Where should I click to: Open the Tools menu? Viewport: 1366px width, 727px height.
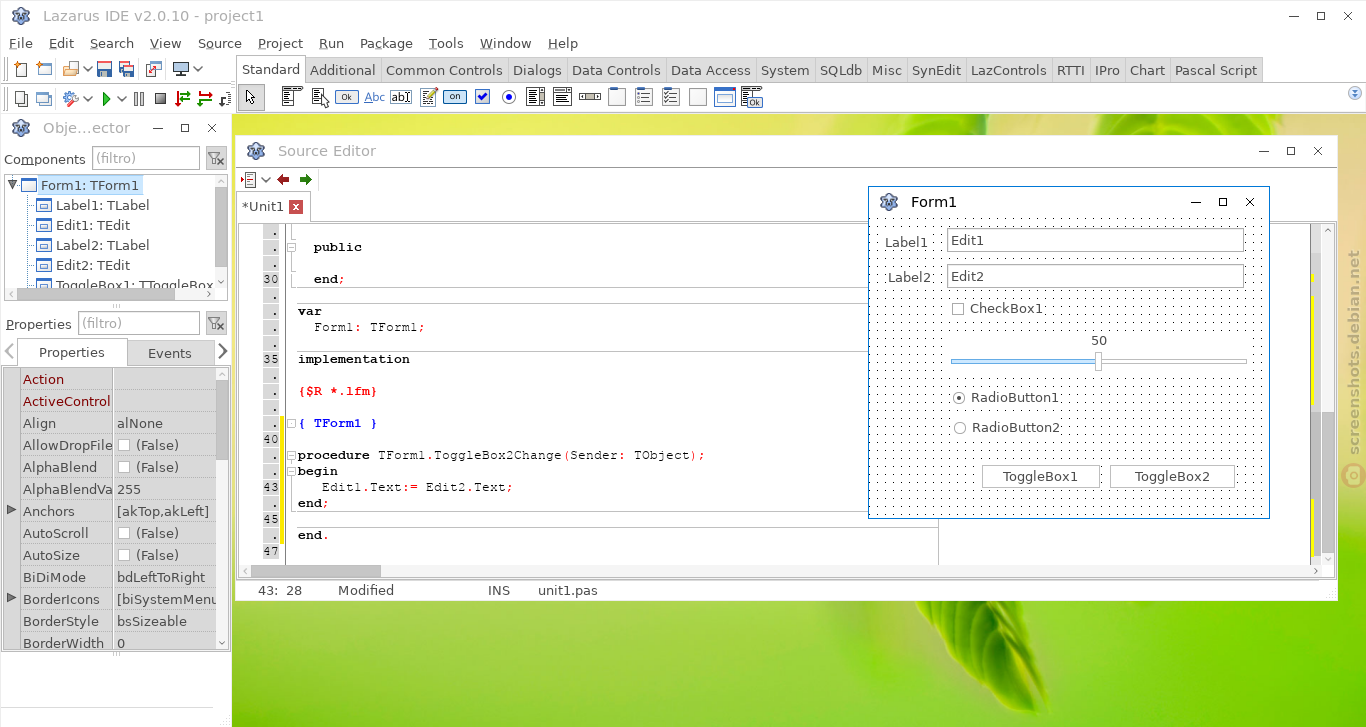pos(446,43)
